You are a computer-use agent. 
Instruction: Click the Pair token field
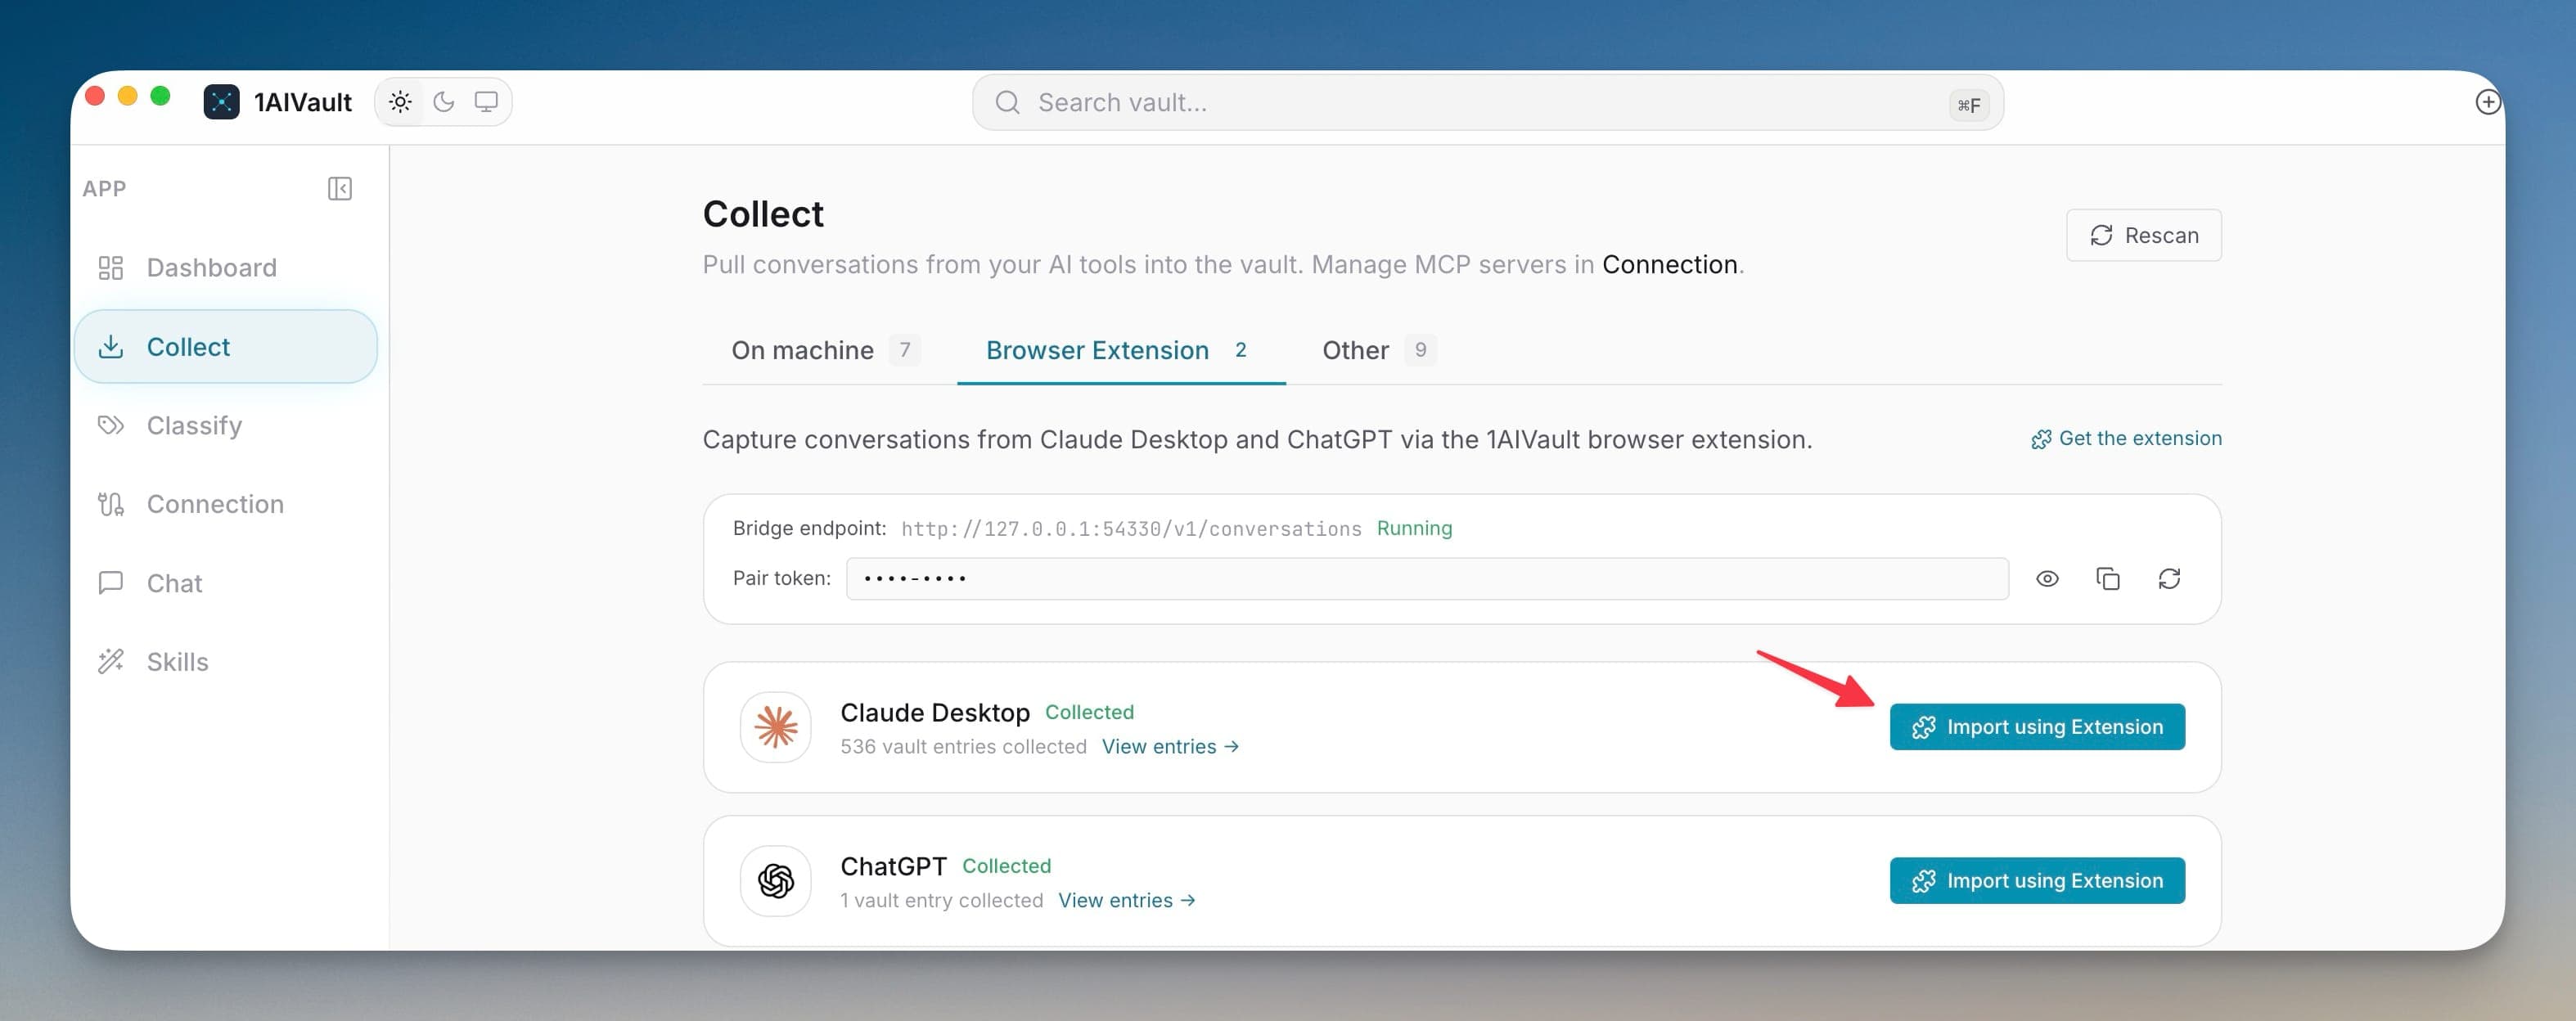1427,579
